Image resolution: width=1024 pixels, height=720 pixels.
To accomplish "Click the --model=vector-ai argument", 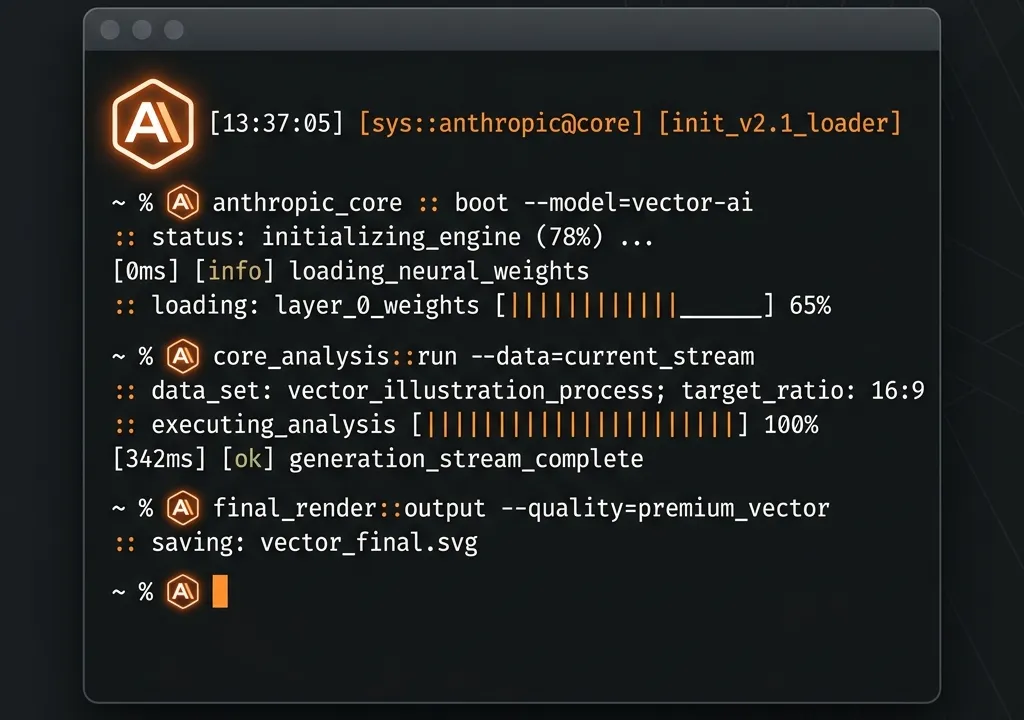I will tap(638, 203).
